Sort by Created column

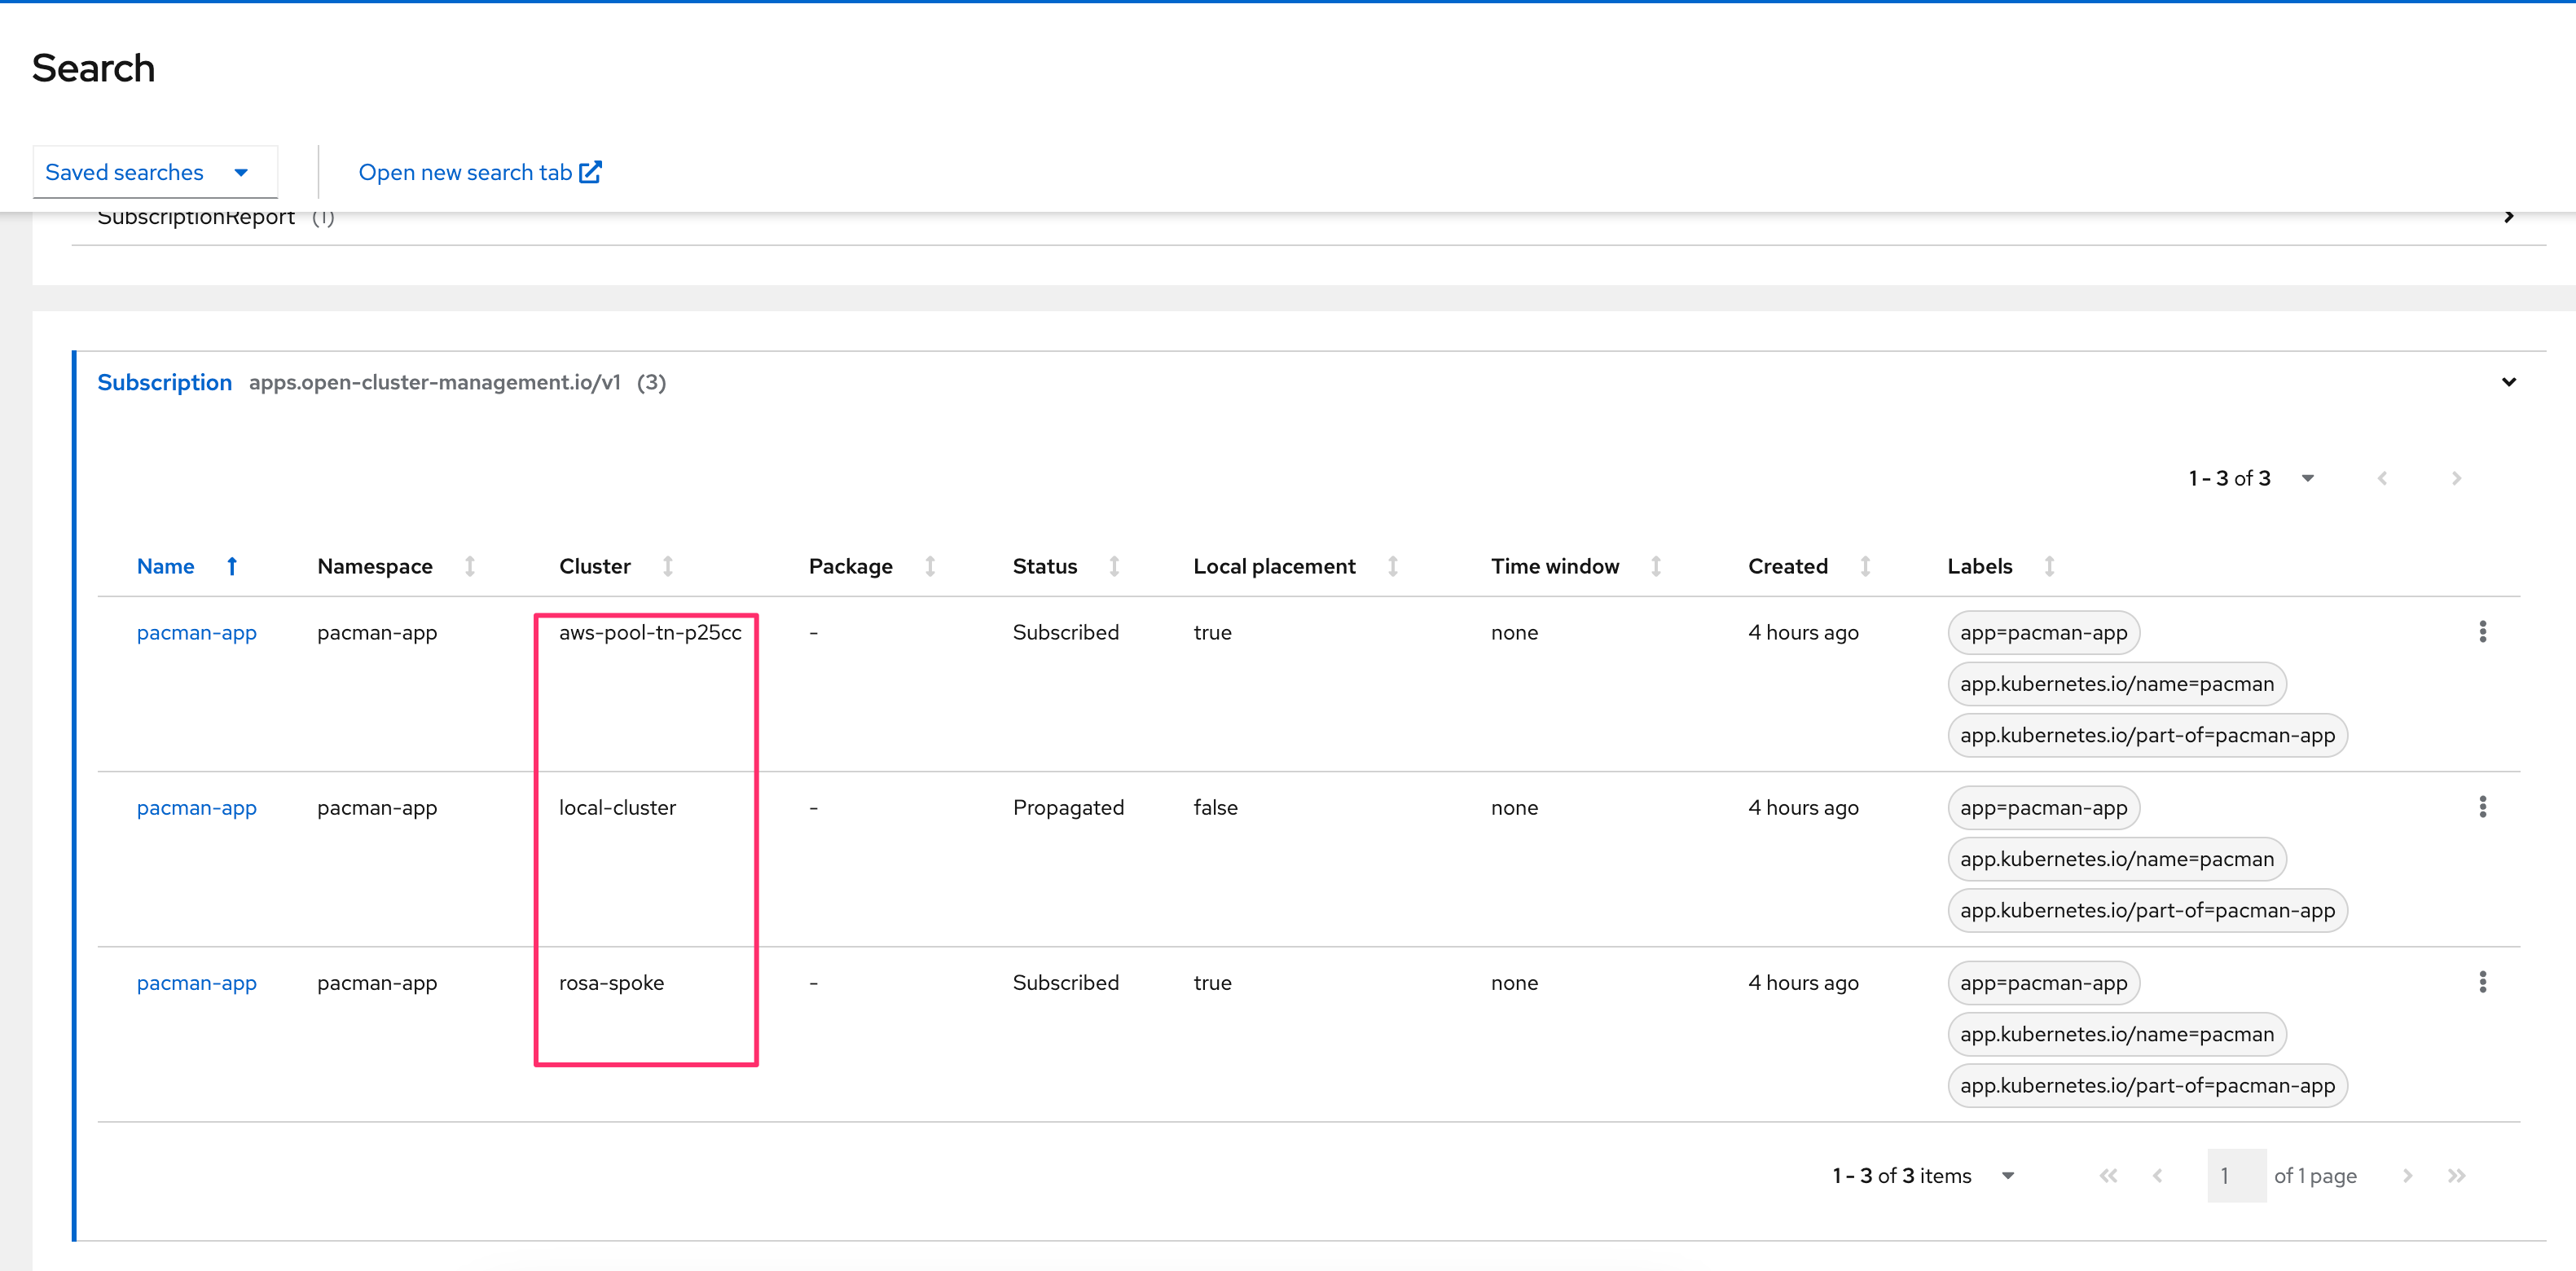coord(1787,566)
